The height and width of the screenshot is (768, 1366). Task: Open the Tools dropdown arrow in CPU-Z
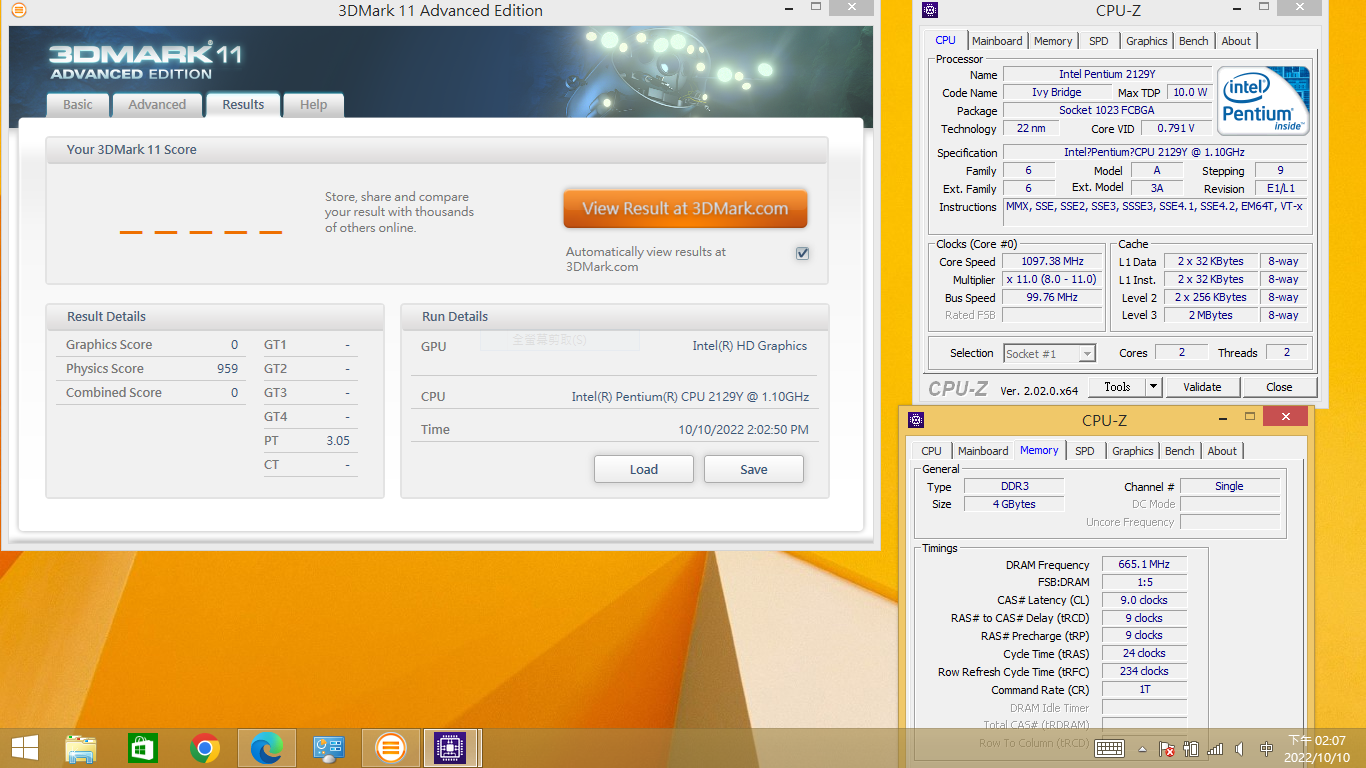click(1153, 387)
